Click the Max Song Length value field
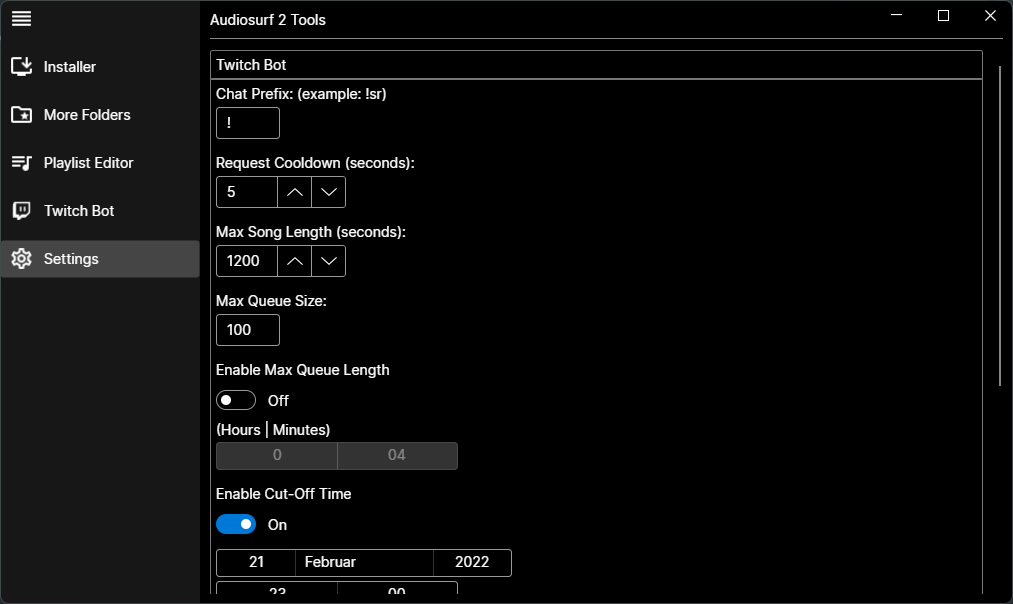This screenshot has height=604, width=1013. tap(247, 261)
